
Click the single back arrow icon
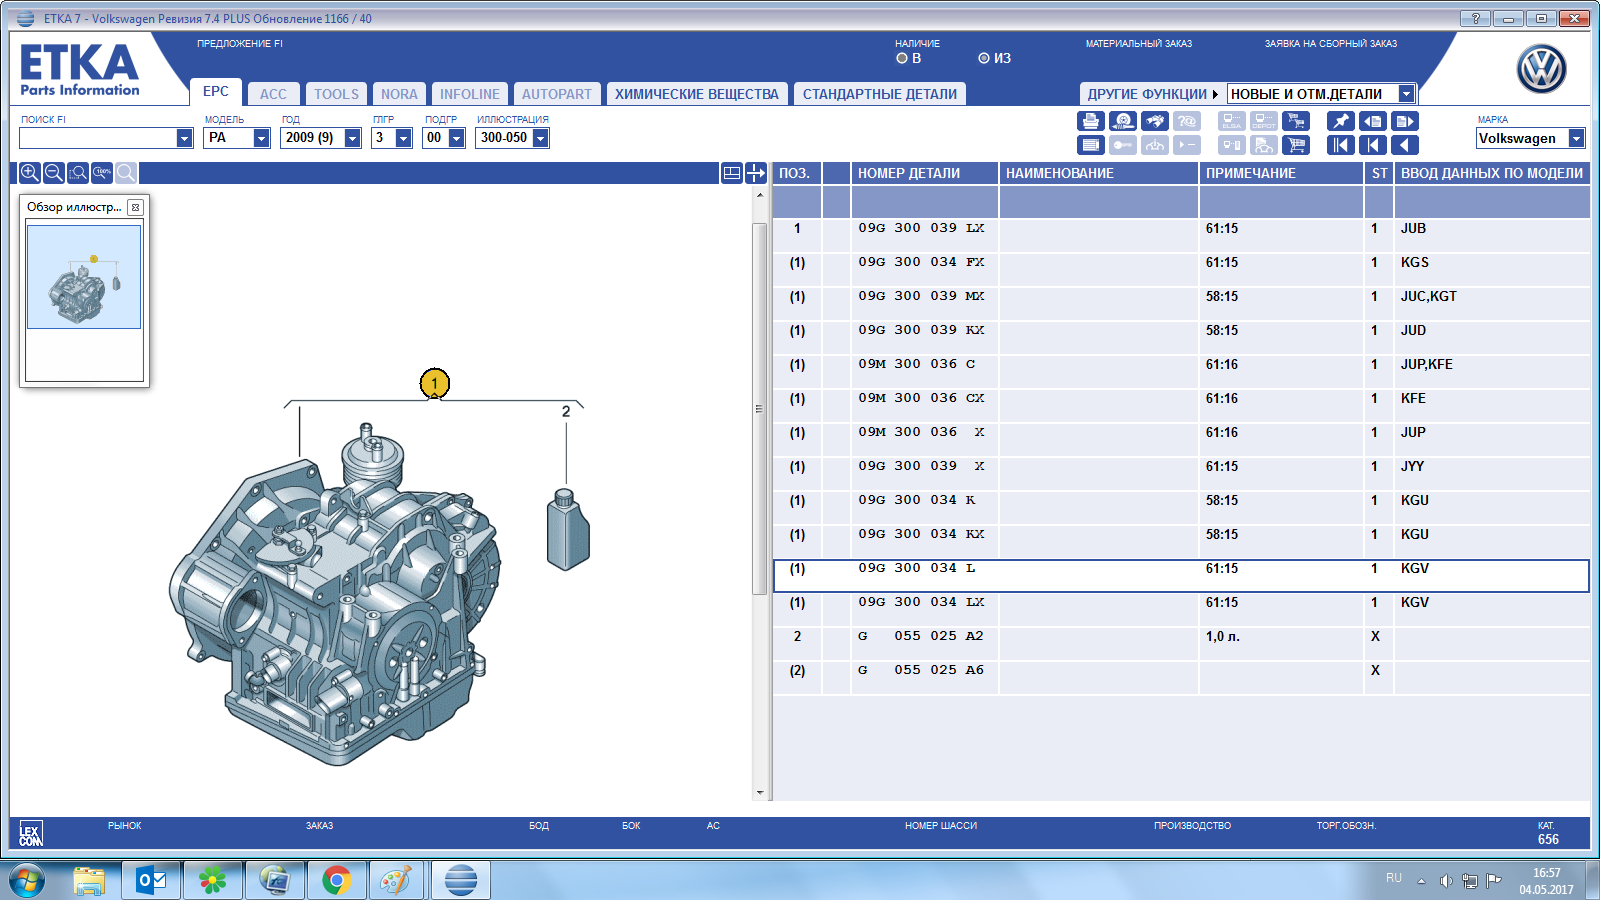(x=1405, y=145)
